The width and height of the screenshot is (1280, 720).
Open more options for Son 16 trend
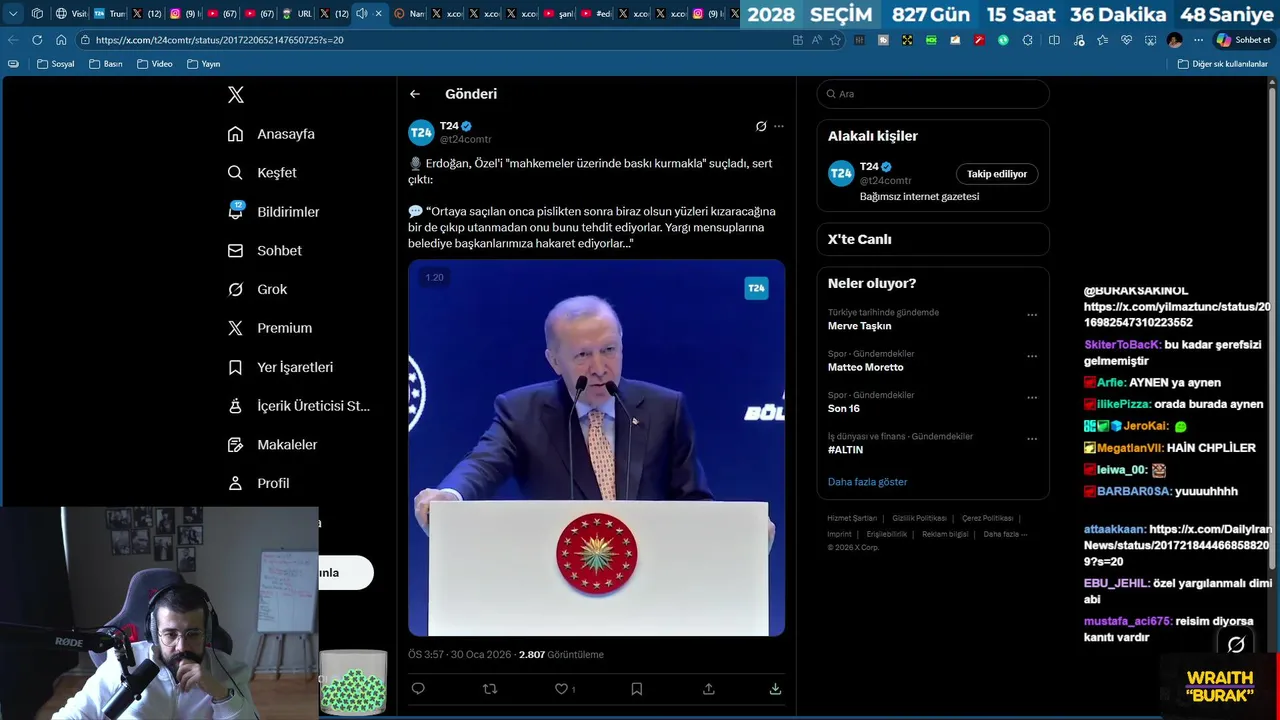click(x=1032, y=397)
